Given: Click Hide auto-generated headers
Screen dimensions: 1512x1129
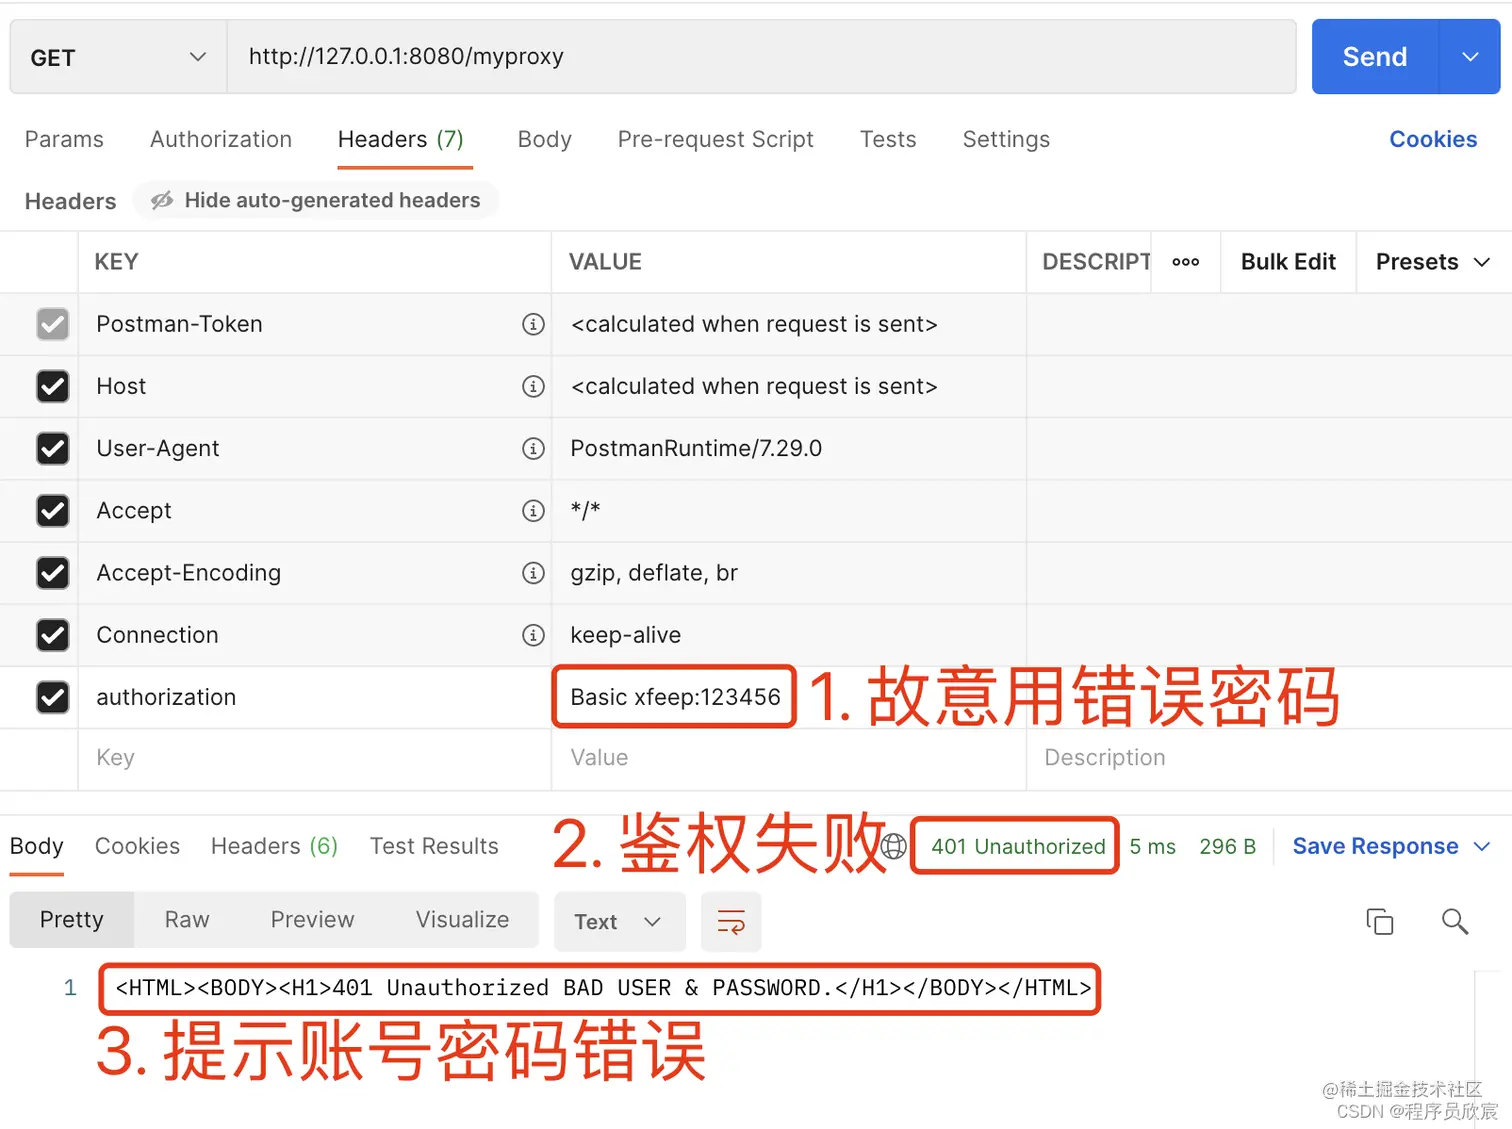Looking at the screenshot, I should click(316, 201).
